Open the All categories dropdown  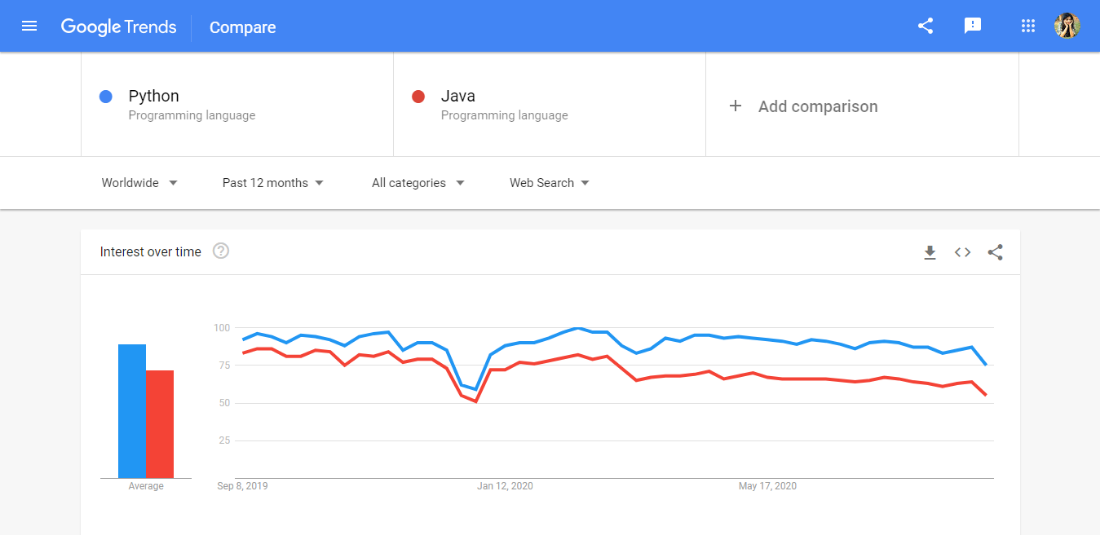[x=418, y=182]
